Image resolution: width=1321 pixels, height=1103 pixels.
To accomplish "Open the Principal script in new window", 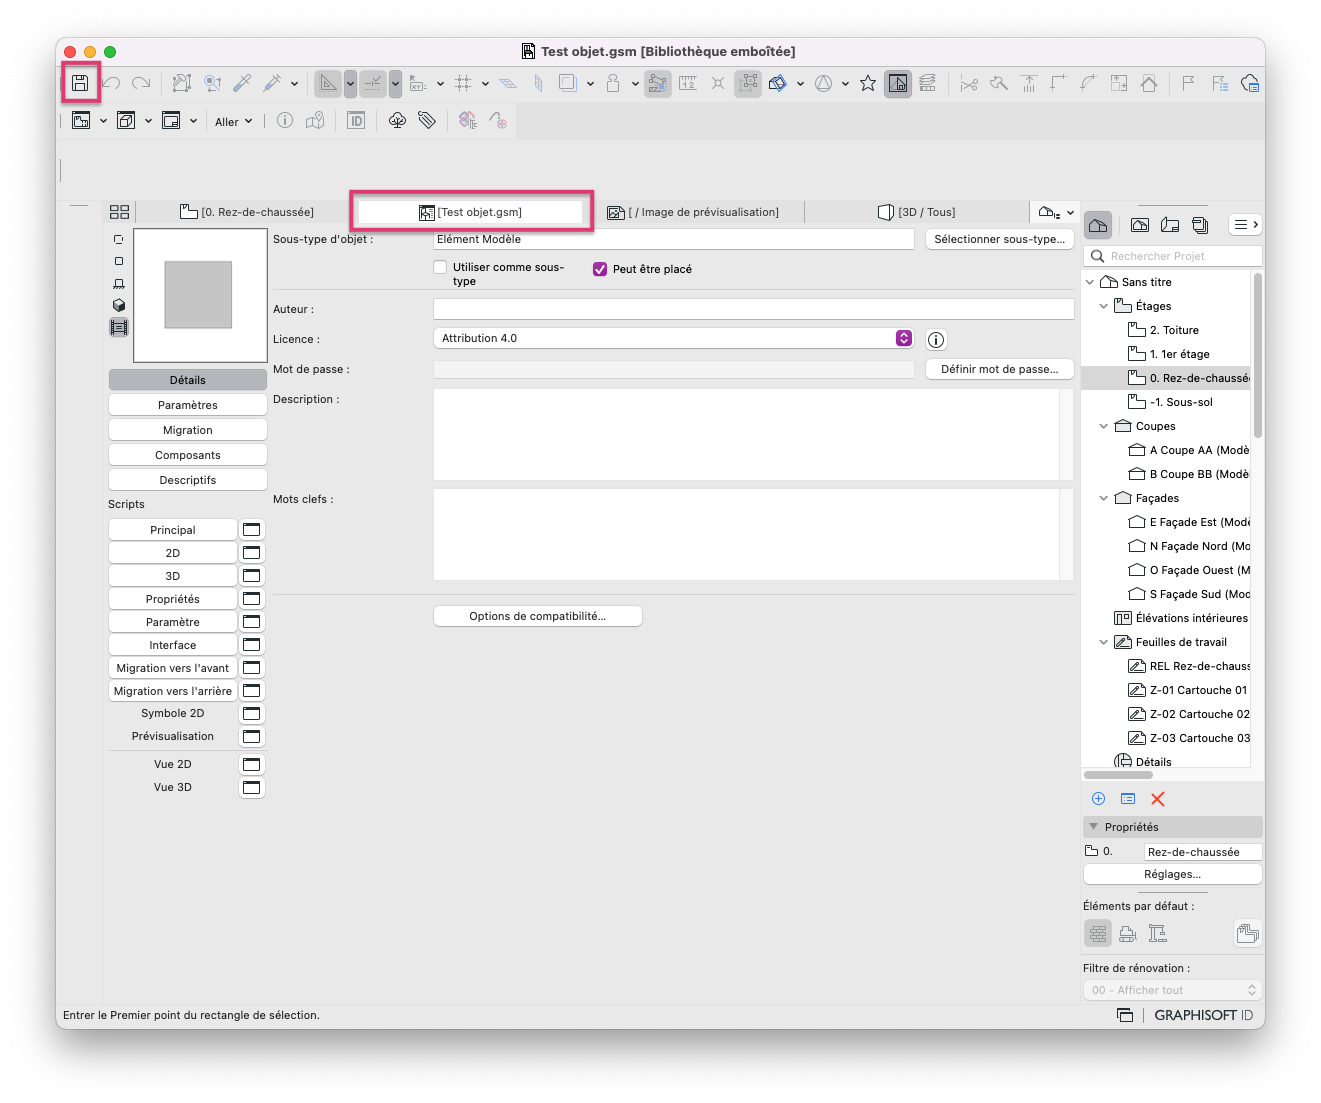I will point(252,530).
